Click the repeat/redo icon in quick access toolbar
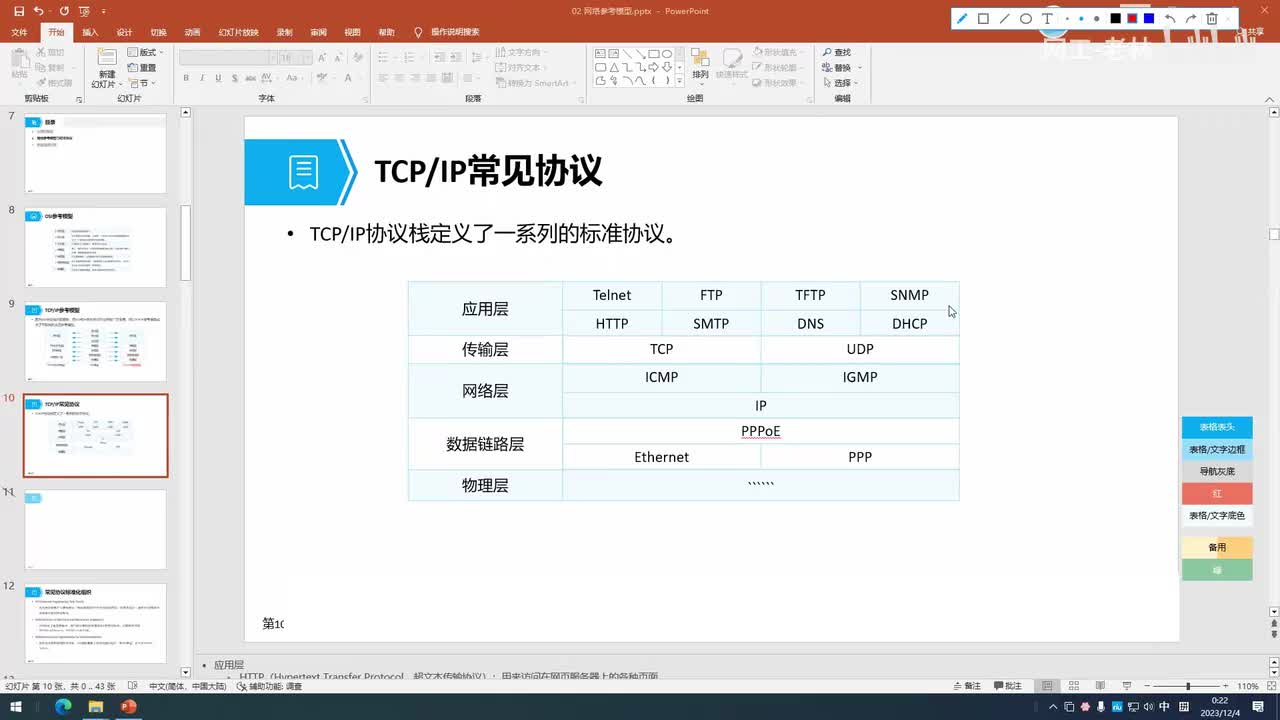This screenshot has height=720, width=1280. 65,11
